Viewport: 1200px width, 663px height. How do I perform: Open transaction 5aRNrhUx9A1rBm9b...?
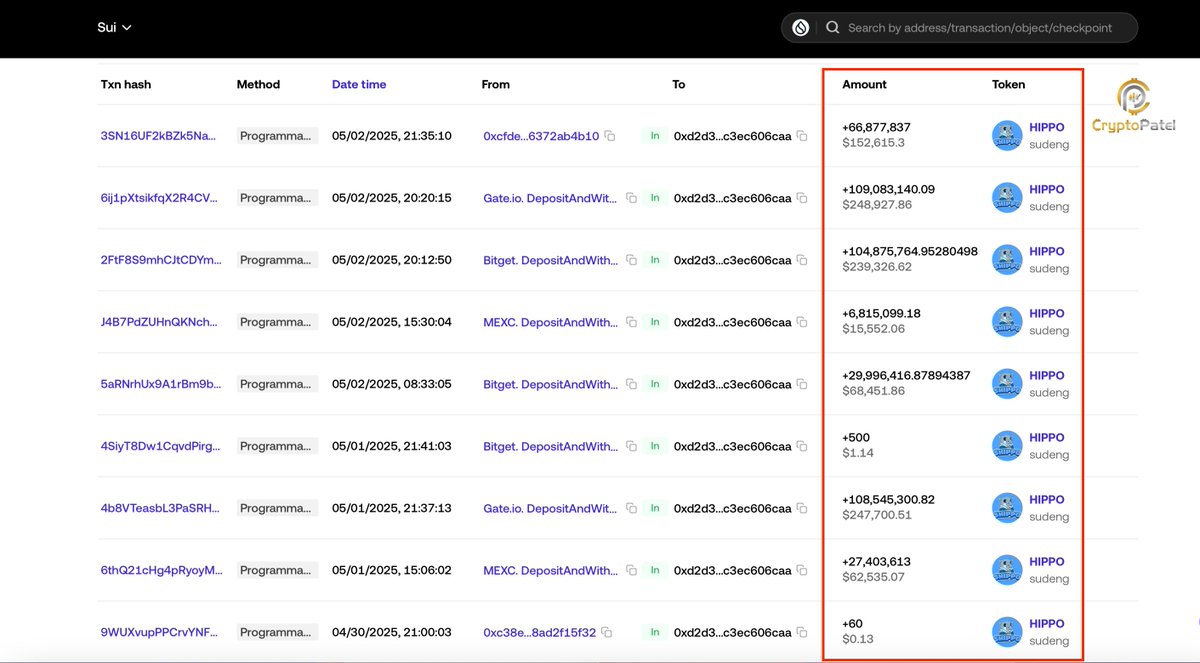[161, 384]
